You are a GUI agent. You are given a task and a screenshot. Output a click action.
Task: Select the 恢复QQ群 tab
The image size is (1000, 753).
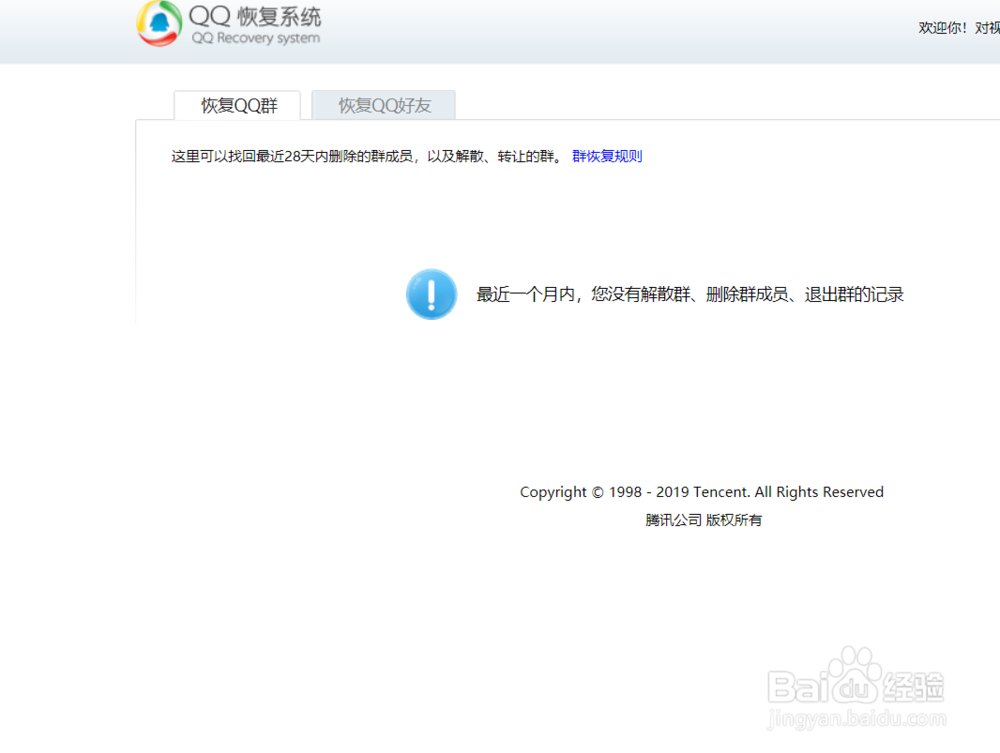pyautogui.click(x=237, y=105)
